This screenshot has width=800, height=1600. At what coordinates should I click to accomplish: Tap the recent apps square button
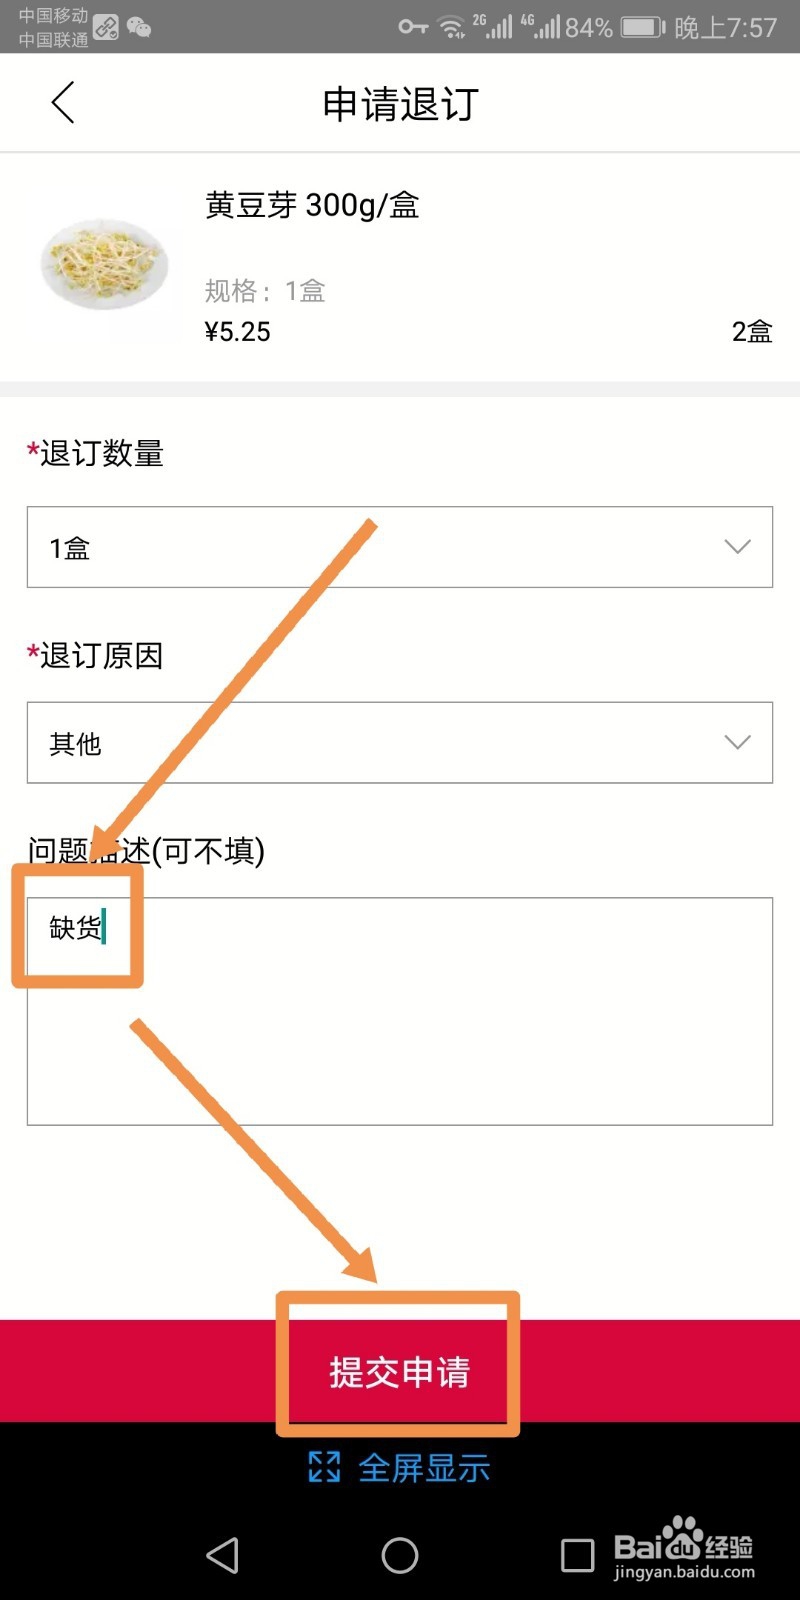click(577, 1555)
